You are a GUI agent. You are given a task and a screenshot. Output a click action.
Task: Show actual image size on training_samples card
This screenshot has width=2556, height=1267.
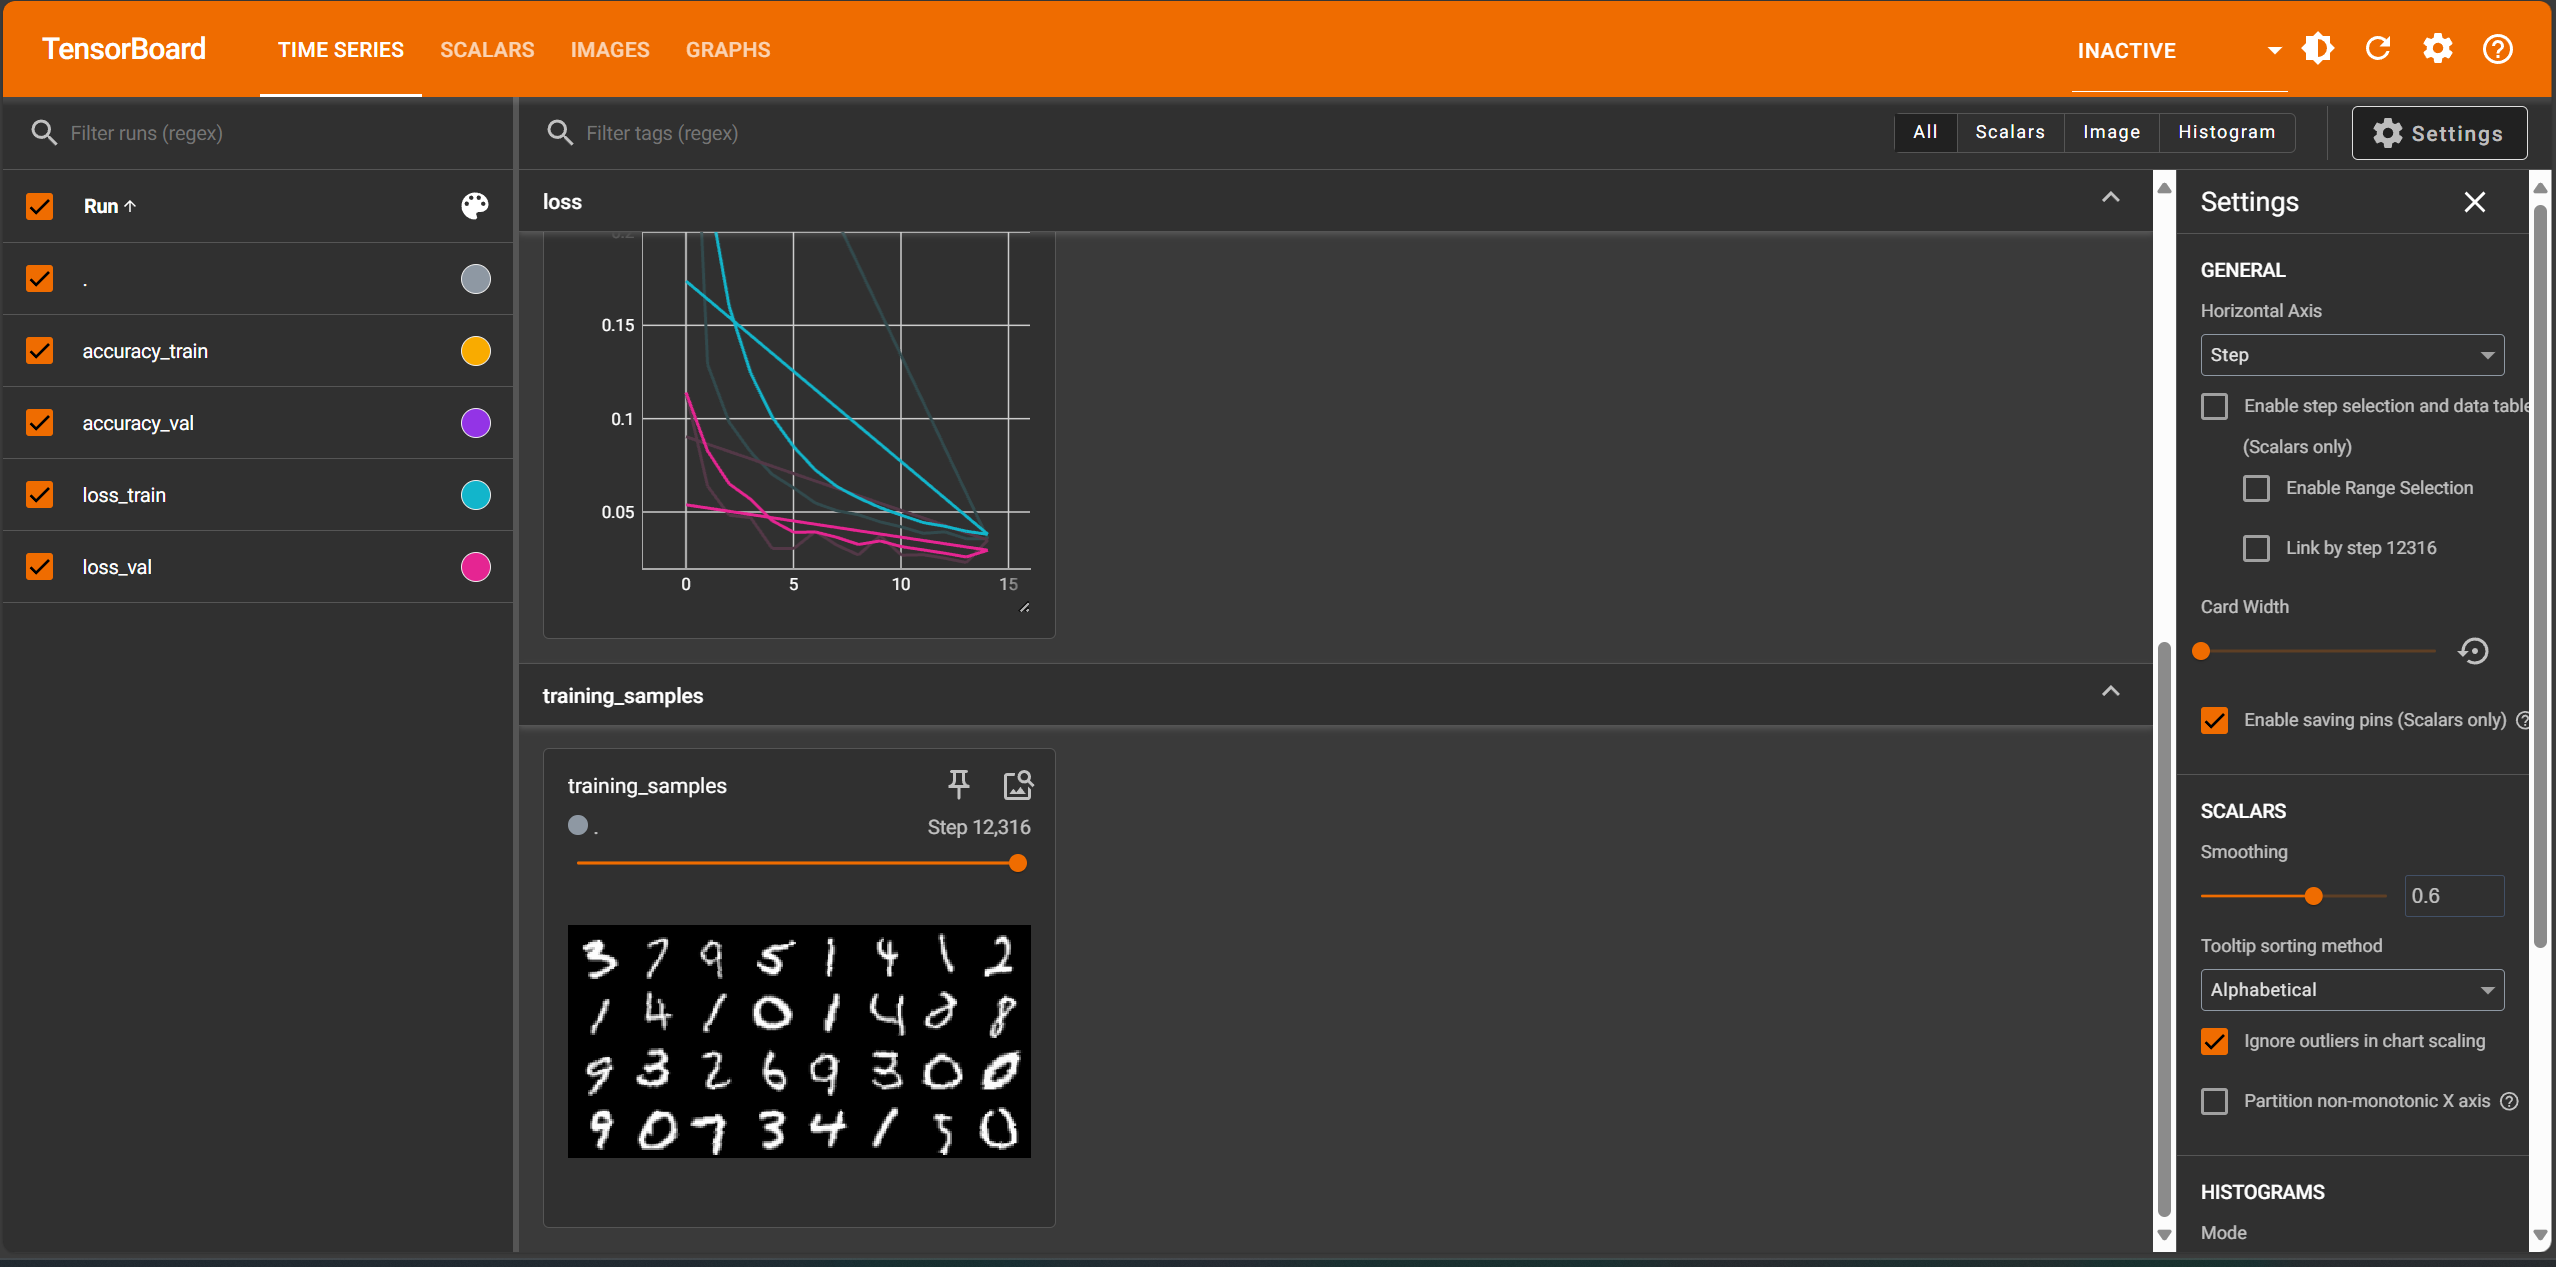pos(1017,785)
